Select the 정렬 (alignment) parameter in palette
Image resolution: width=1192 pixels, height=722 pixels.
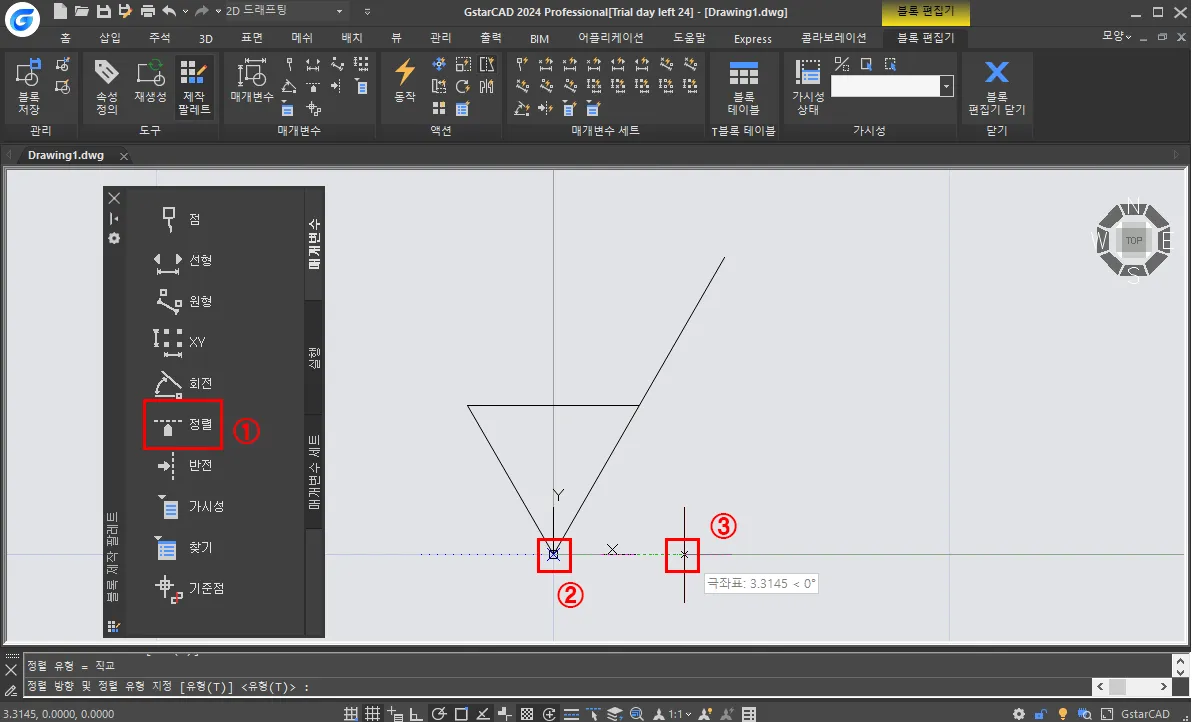[182, 424]
